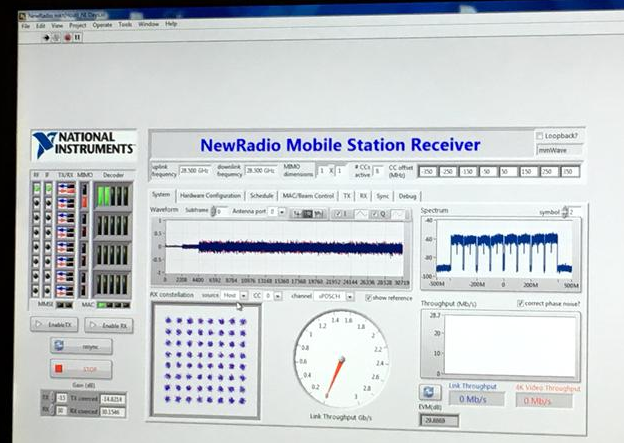Click the TX gain stepper

coord(52,398)
